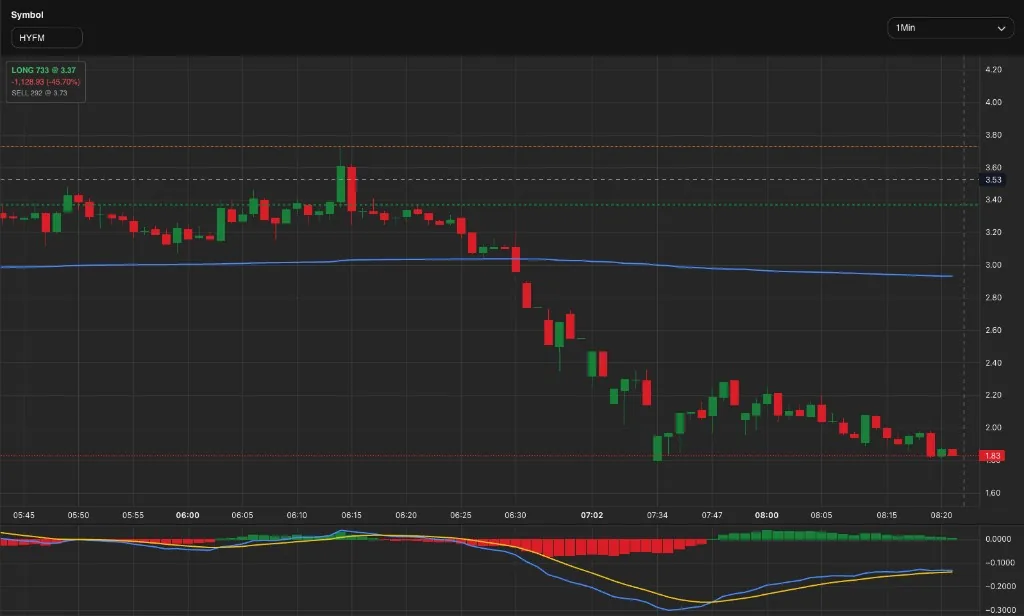Select the LONG 733 @ 3.37 position line

pyautogui.click(x=44, y=70)
